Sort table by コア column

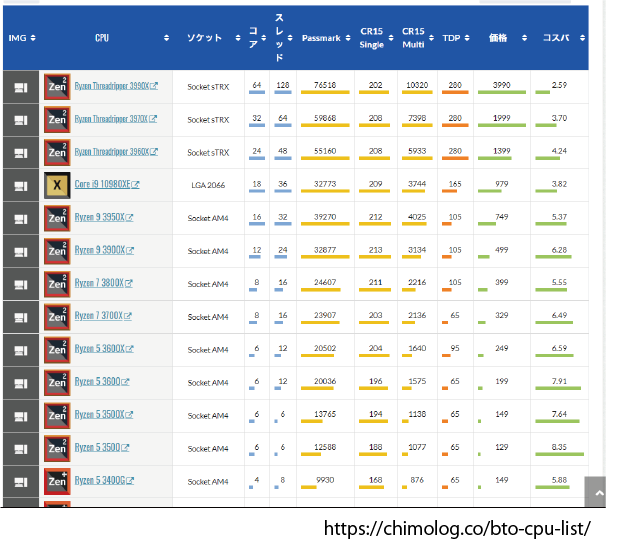click(264, 38)
